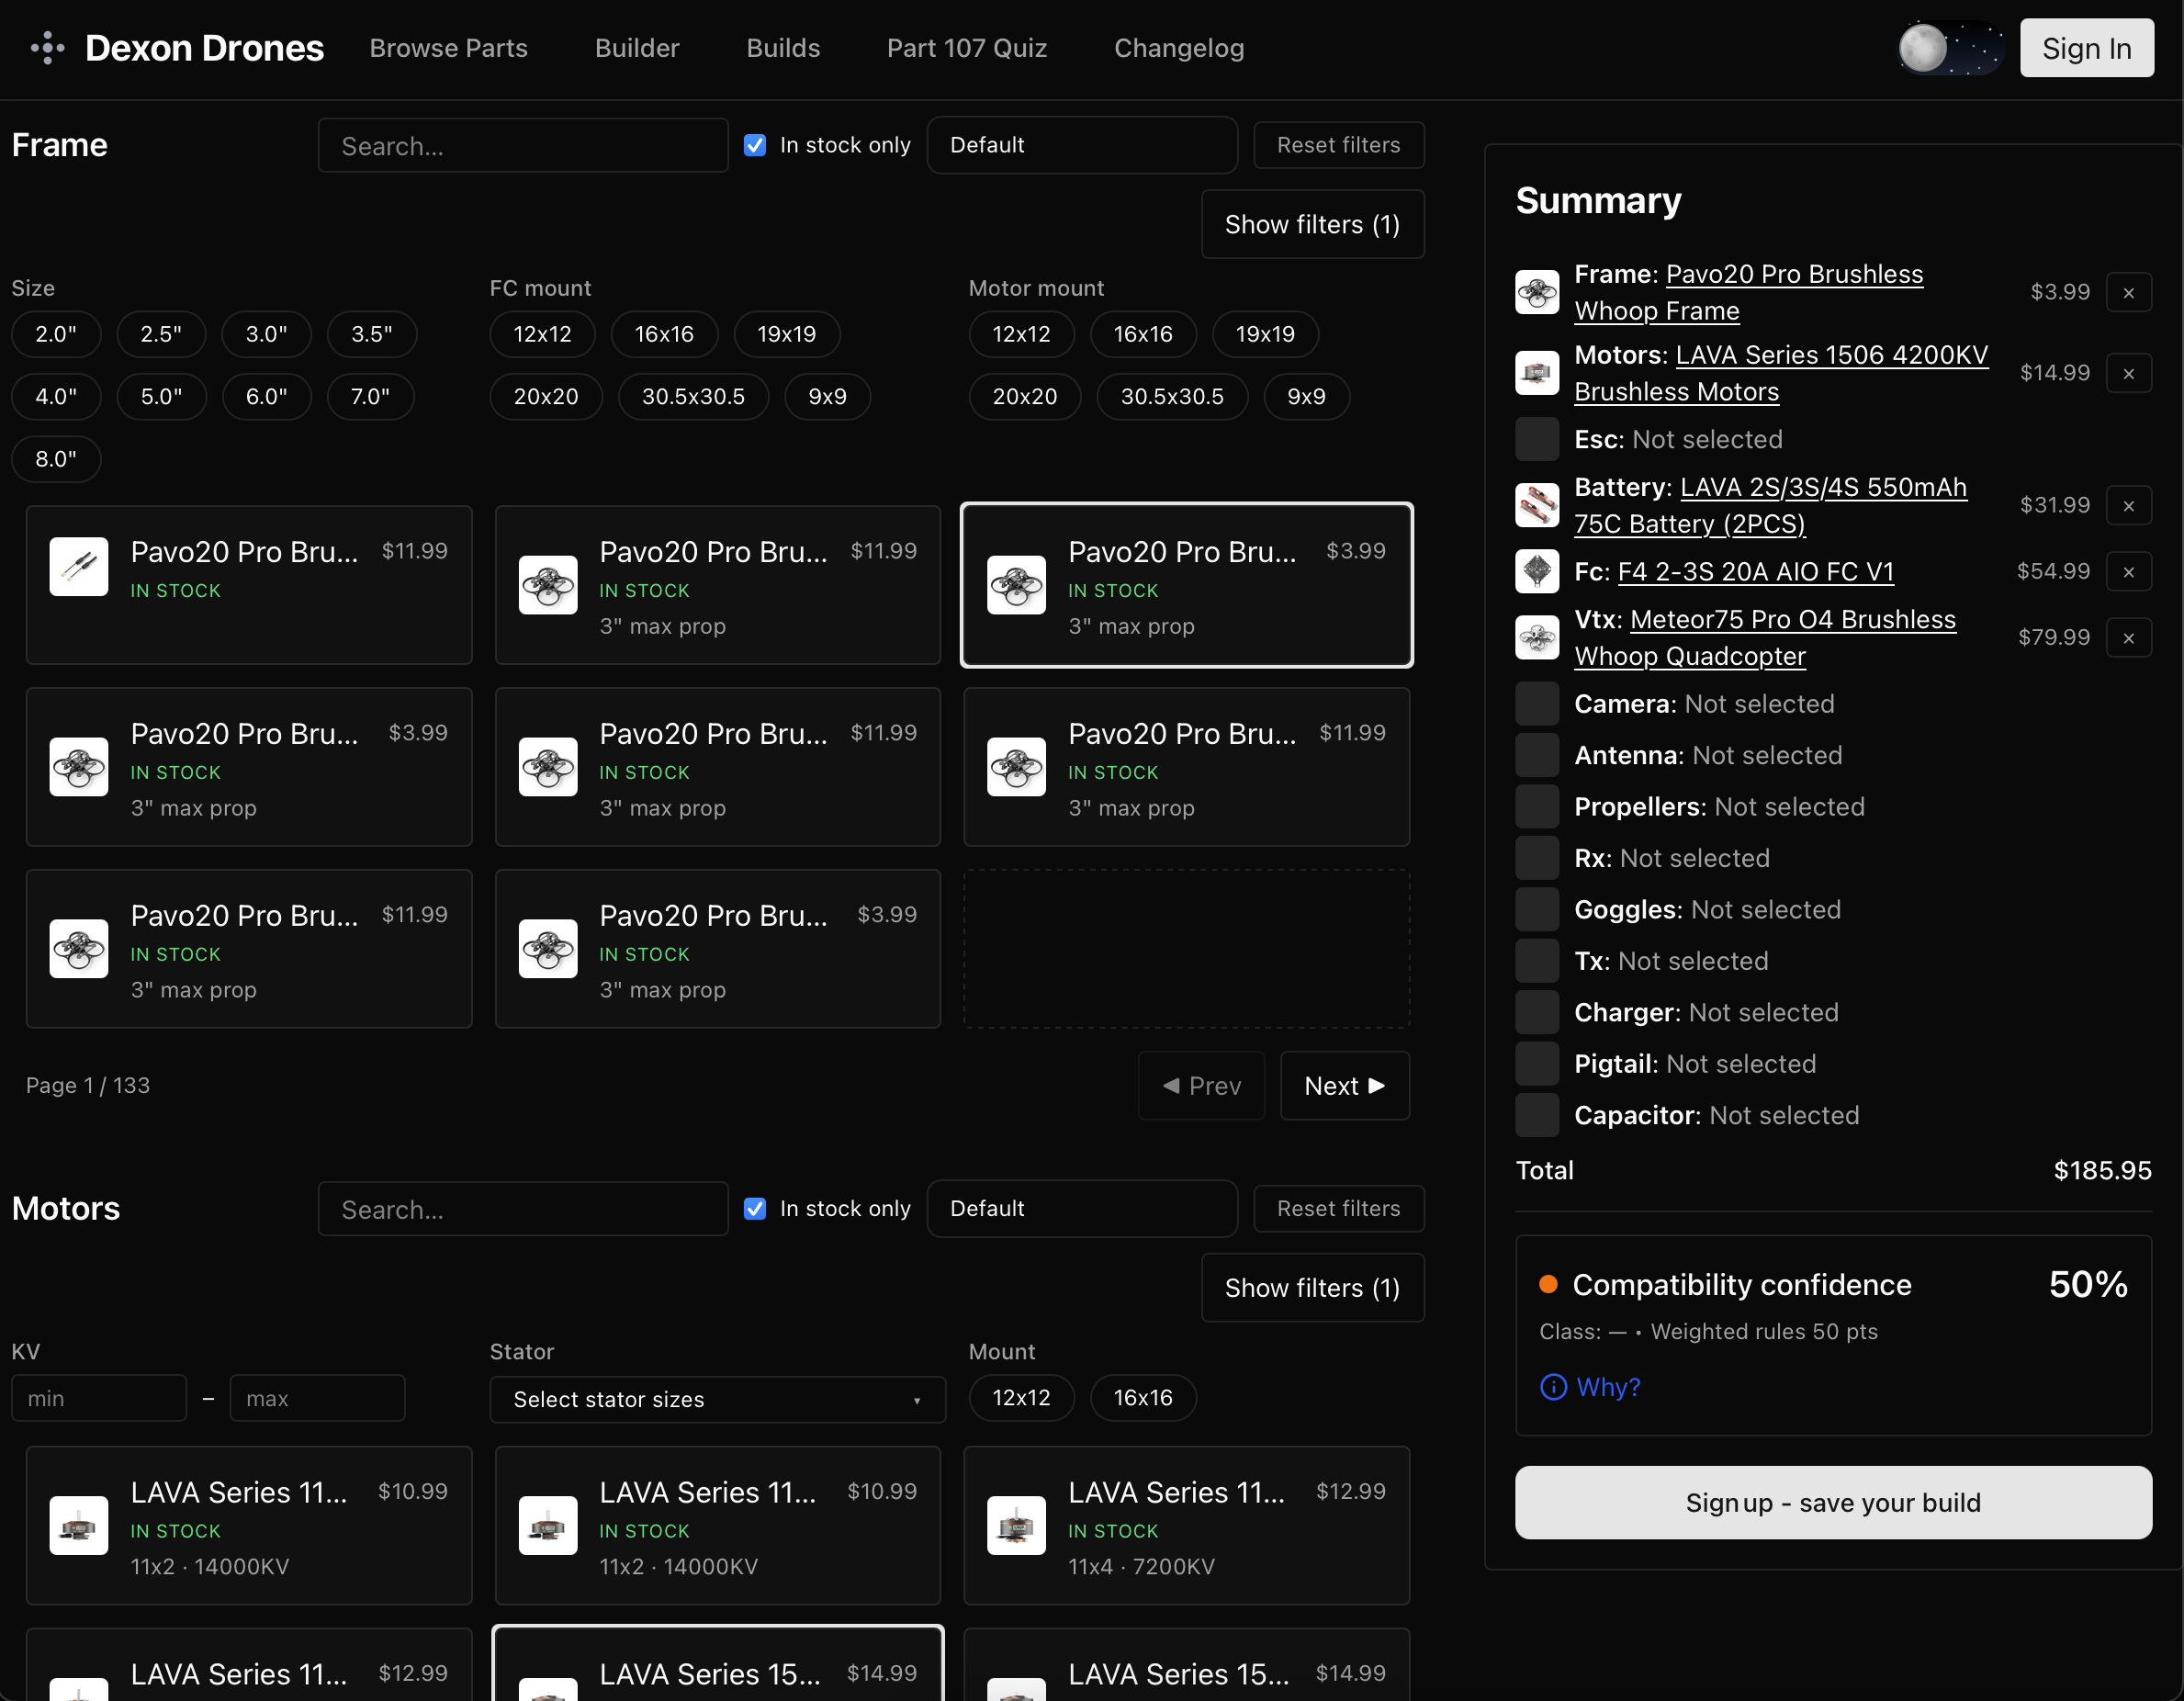2184x1701 pixels.
Task: Open the Changelog page
Action: [1179, 48]
